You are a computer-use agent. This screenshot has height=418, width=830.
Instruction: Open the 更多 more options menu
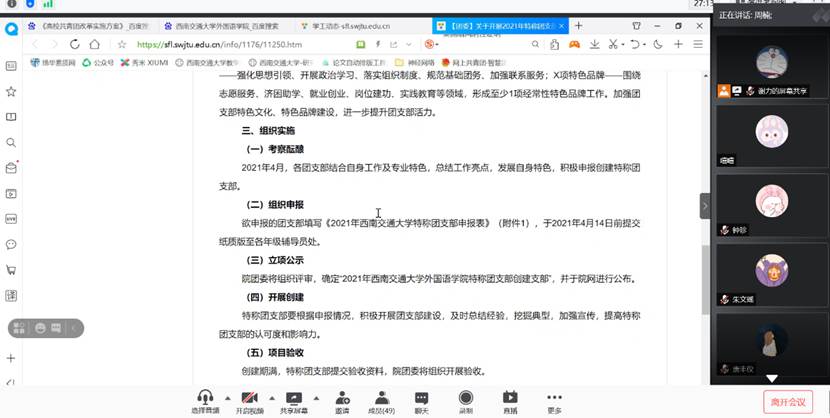click(554, 402)
